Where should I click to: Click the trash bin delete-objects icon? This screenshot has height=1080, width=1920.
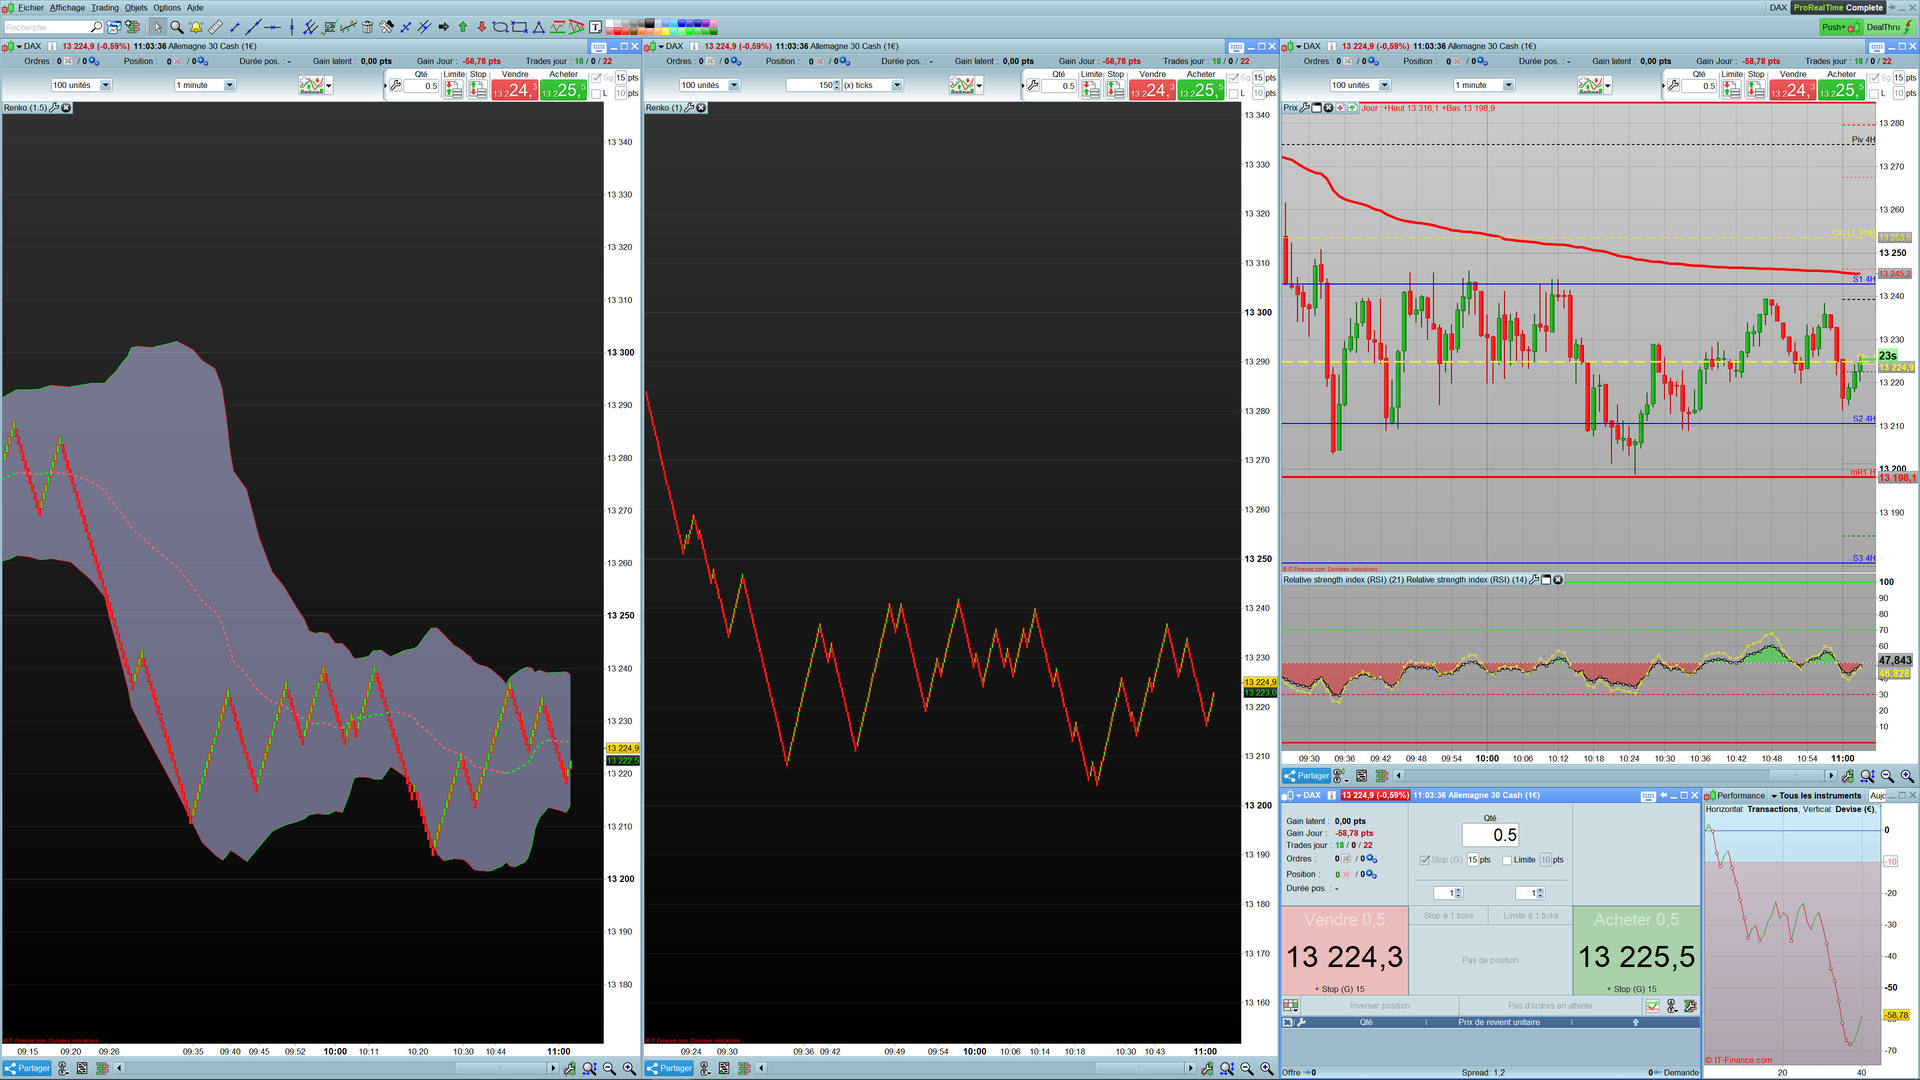pos(367,27)
